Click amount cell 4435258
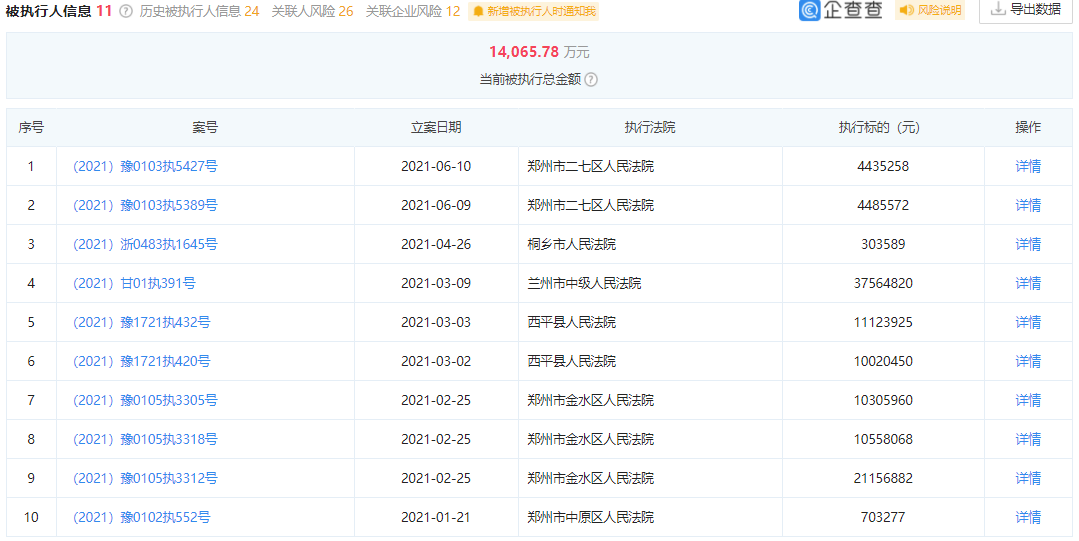This screenshot has width=1079, height=541. (x=883, y=166)
